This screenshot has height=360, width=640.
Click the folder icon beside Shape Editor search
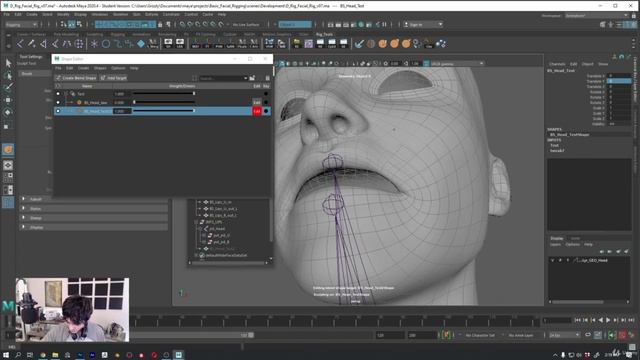click(x=252, y=78)
